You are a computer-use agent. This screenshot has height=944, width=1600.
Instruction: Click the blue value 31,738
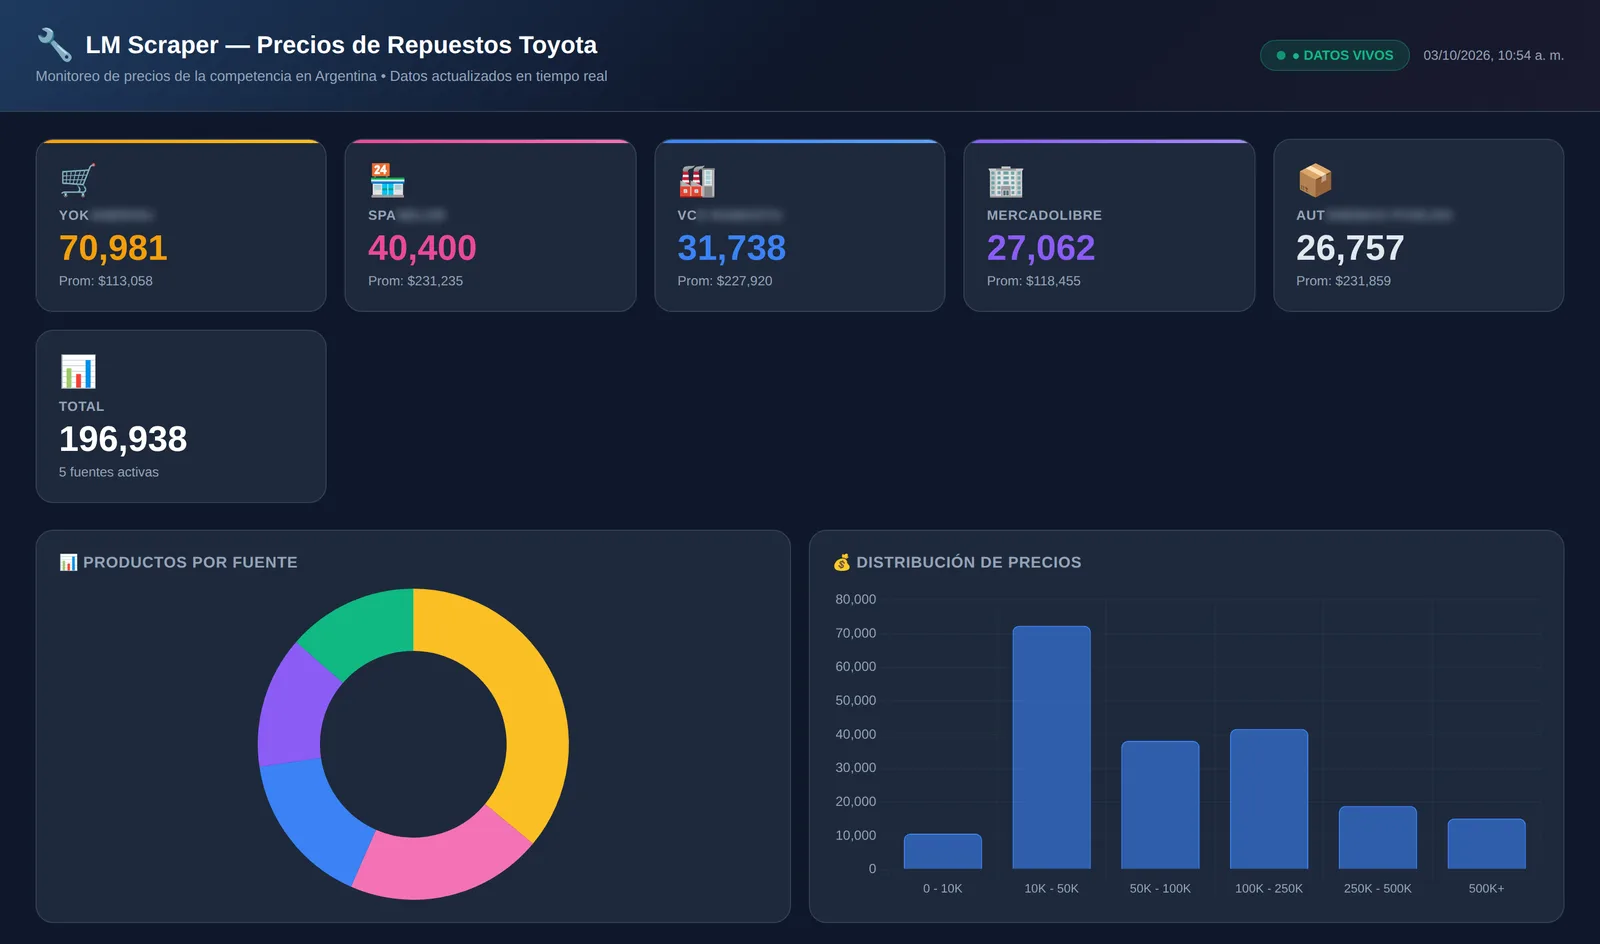(732, 248)
